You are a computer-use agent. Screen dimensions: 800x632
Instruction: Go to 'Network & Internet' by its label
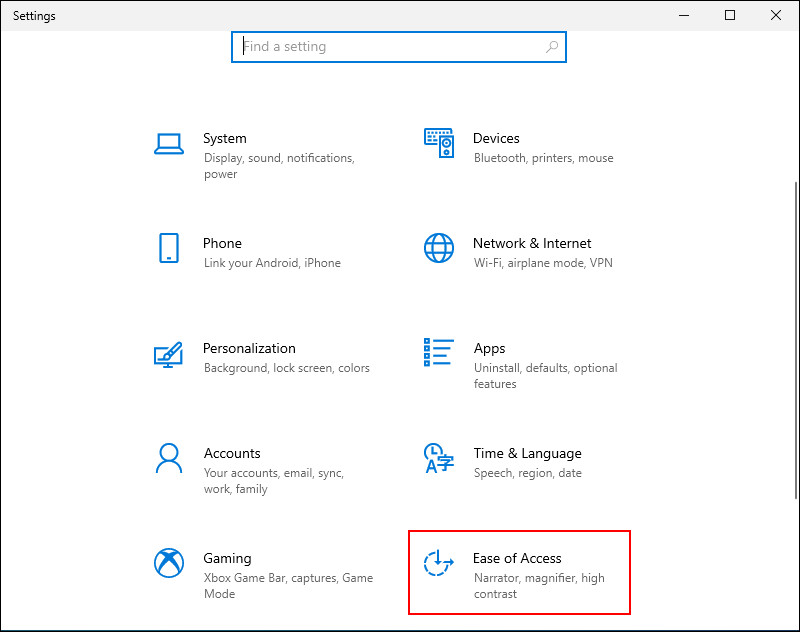(x=532, y=243)
